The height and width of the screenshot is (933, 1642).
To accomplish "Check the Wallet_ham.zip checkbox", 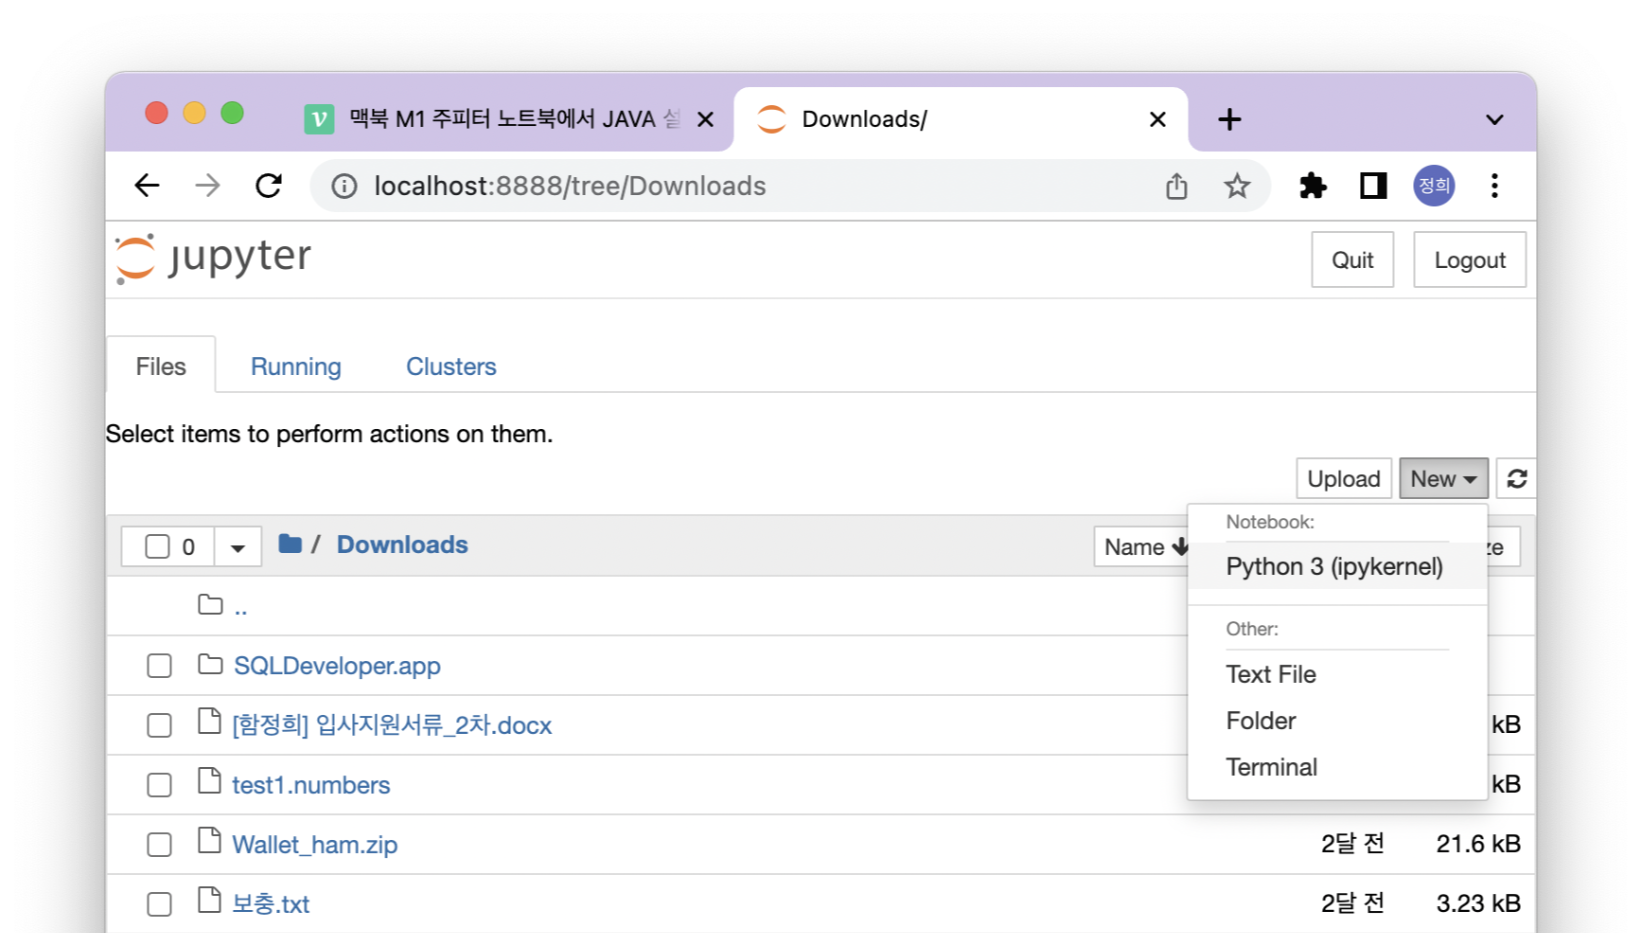I will click(x=159, y=845).
